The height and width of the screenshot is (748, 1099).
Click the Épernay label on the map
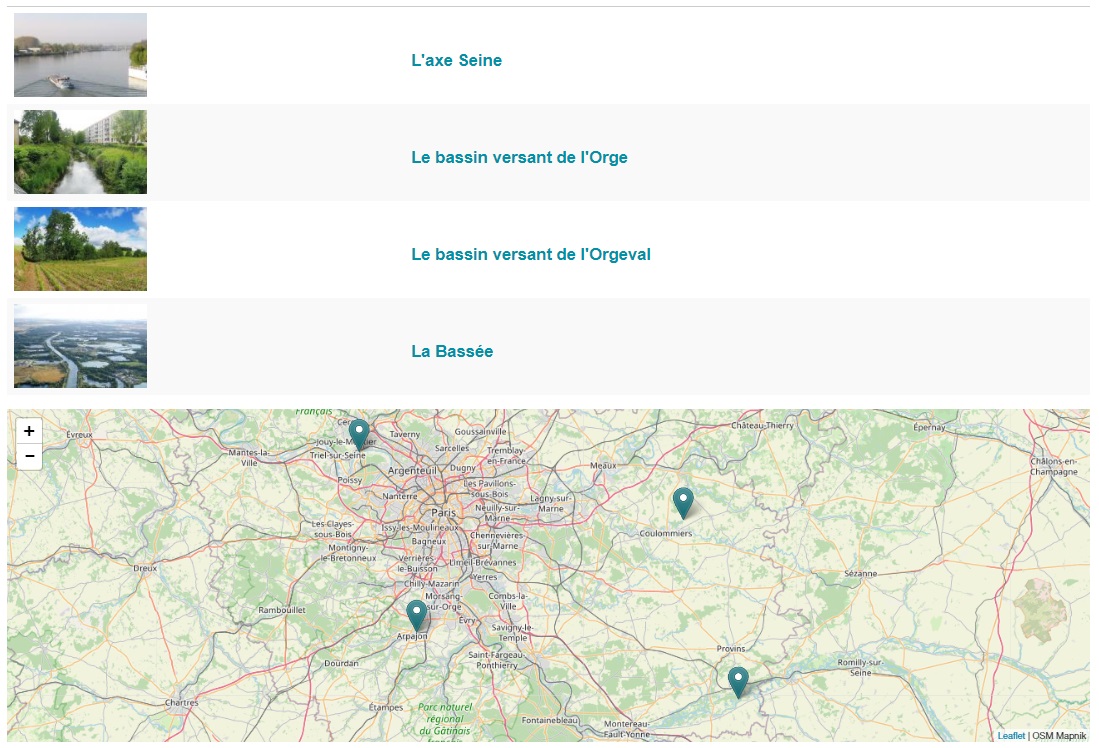929,427
